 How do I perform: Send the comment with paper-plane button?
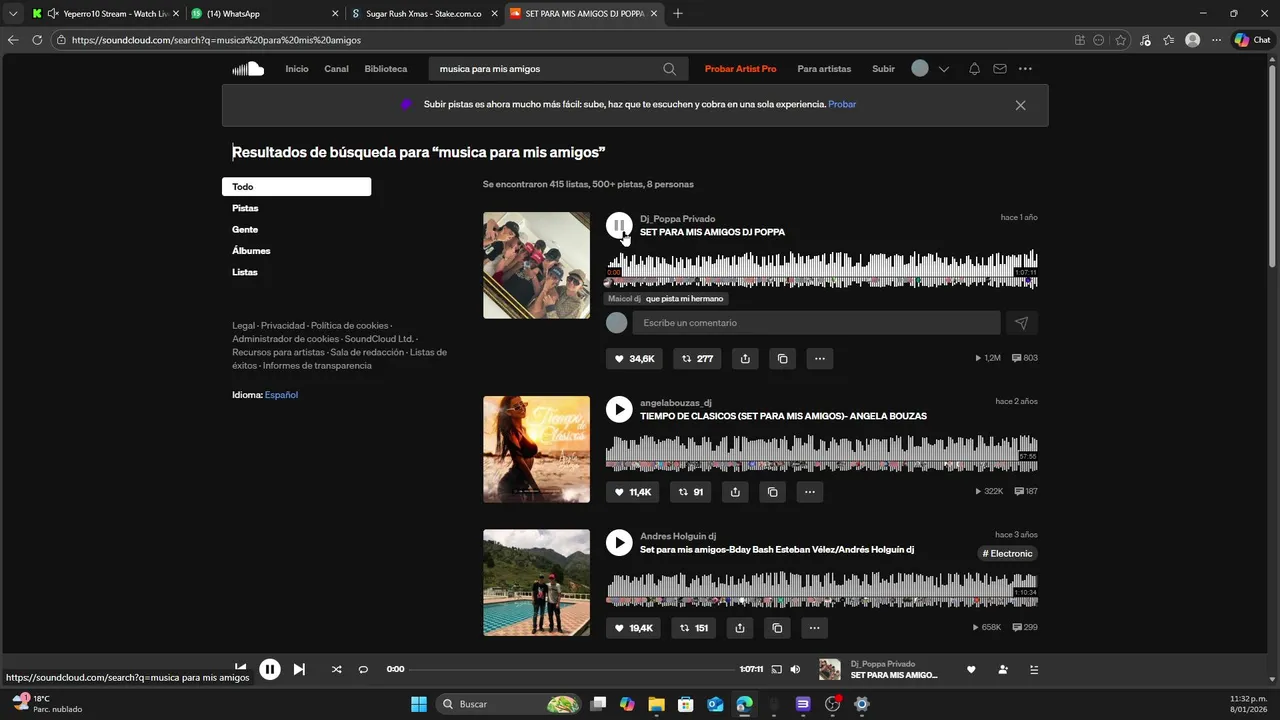tap(1021, 323)
